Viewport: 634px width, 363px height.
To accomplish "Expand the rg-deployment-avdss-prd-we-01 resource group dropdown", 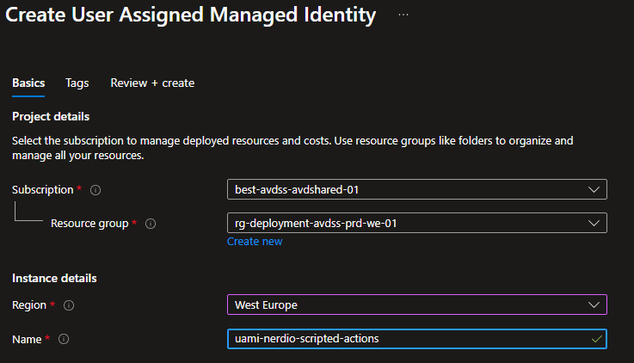I will point(417,223).
